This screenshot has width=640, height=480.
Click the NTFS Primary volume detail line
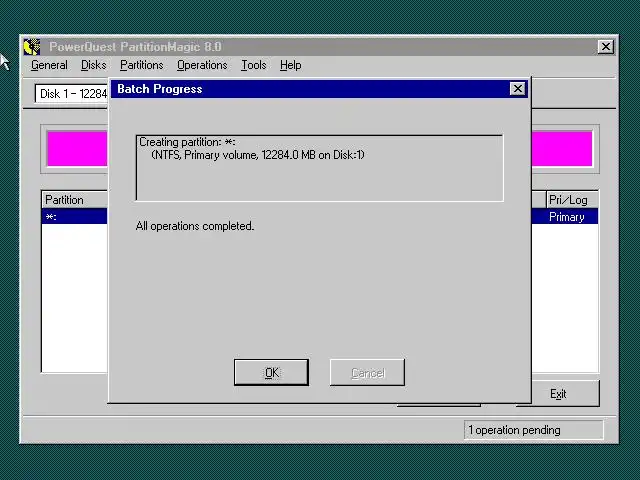(x=258, y=155)
